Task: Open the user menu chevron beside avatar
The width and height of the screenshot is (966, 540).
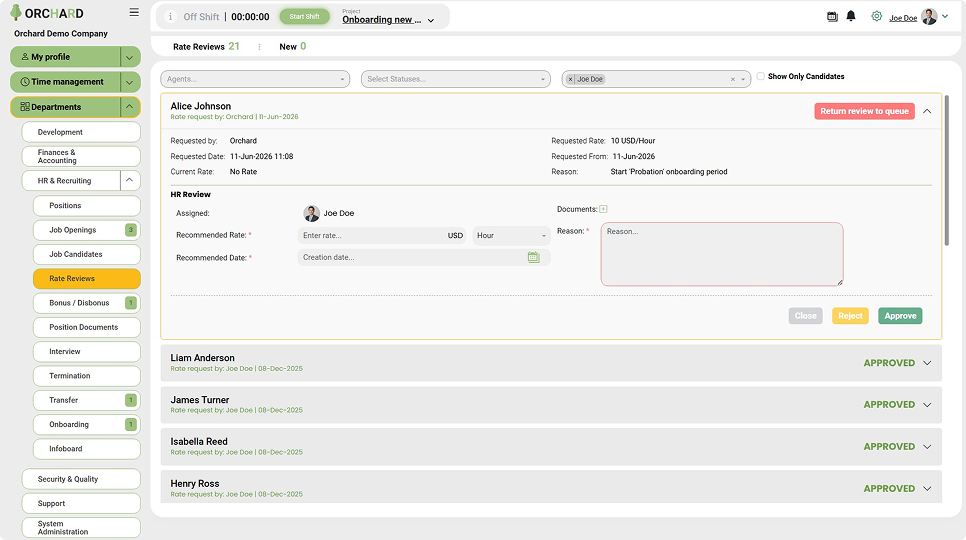Action: 945,17
